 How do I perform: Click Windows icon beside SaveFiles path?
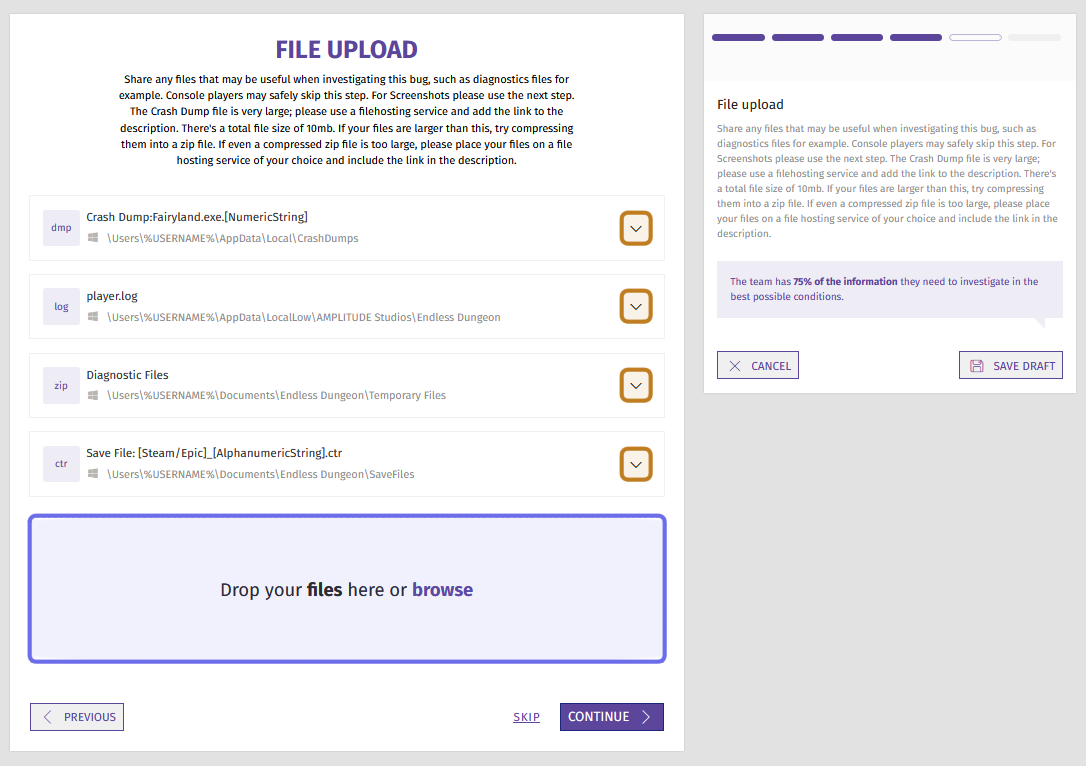93,474
